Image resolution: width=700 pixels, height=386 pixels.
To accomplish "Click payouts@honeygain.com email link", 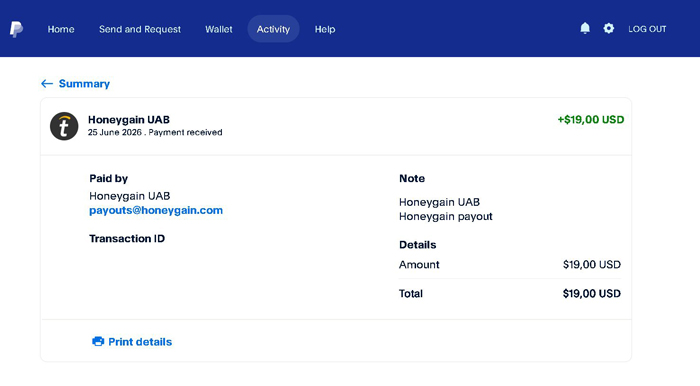I will tap(156, 210).
